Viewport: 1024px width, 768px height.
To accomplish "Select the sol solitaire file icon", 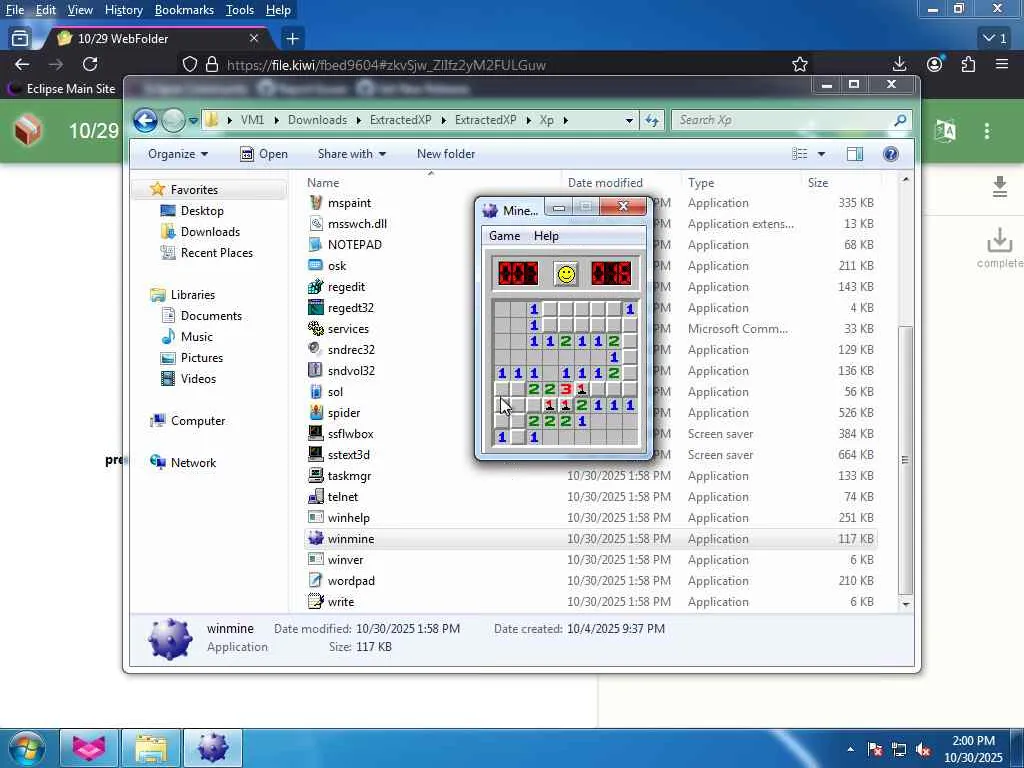I will pyautogui.click(x=315, y=392).
